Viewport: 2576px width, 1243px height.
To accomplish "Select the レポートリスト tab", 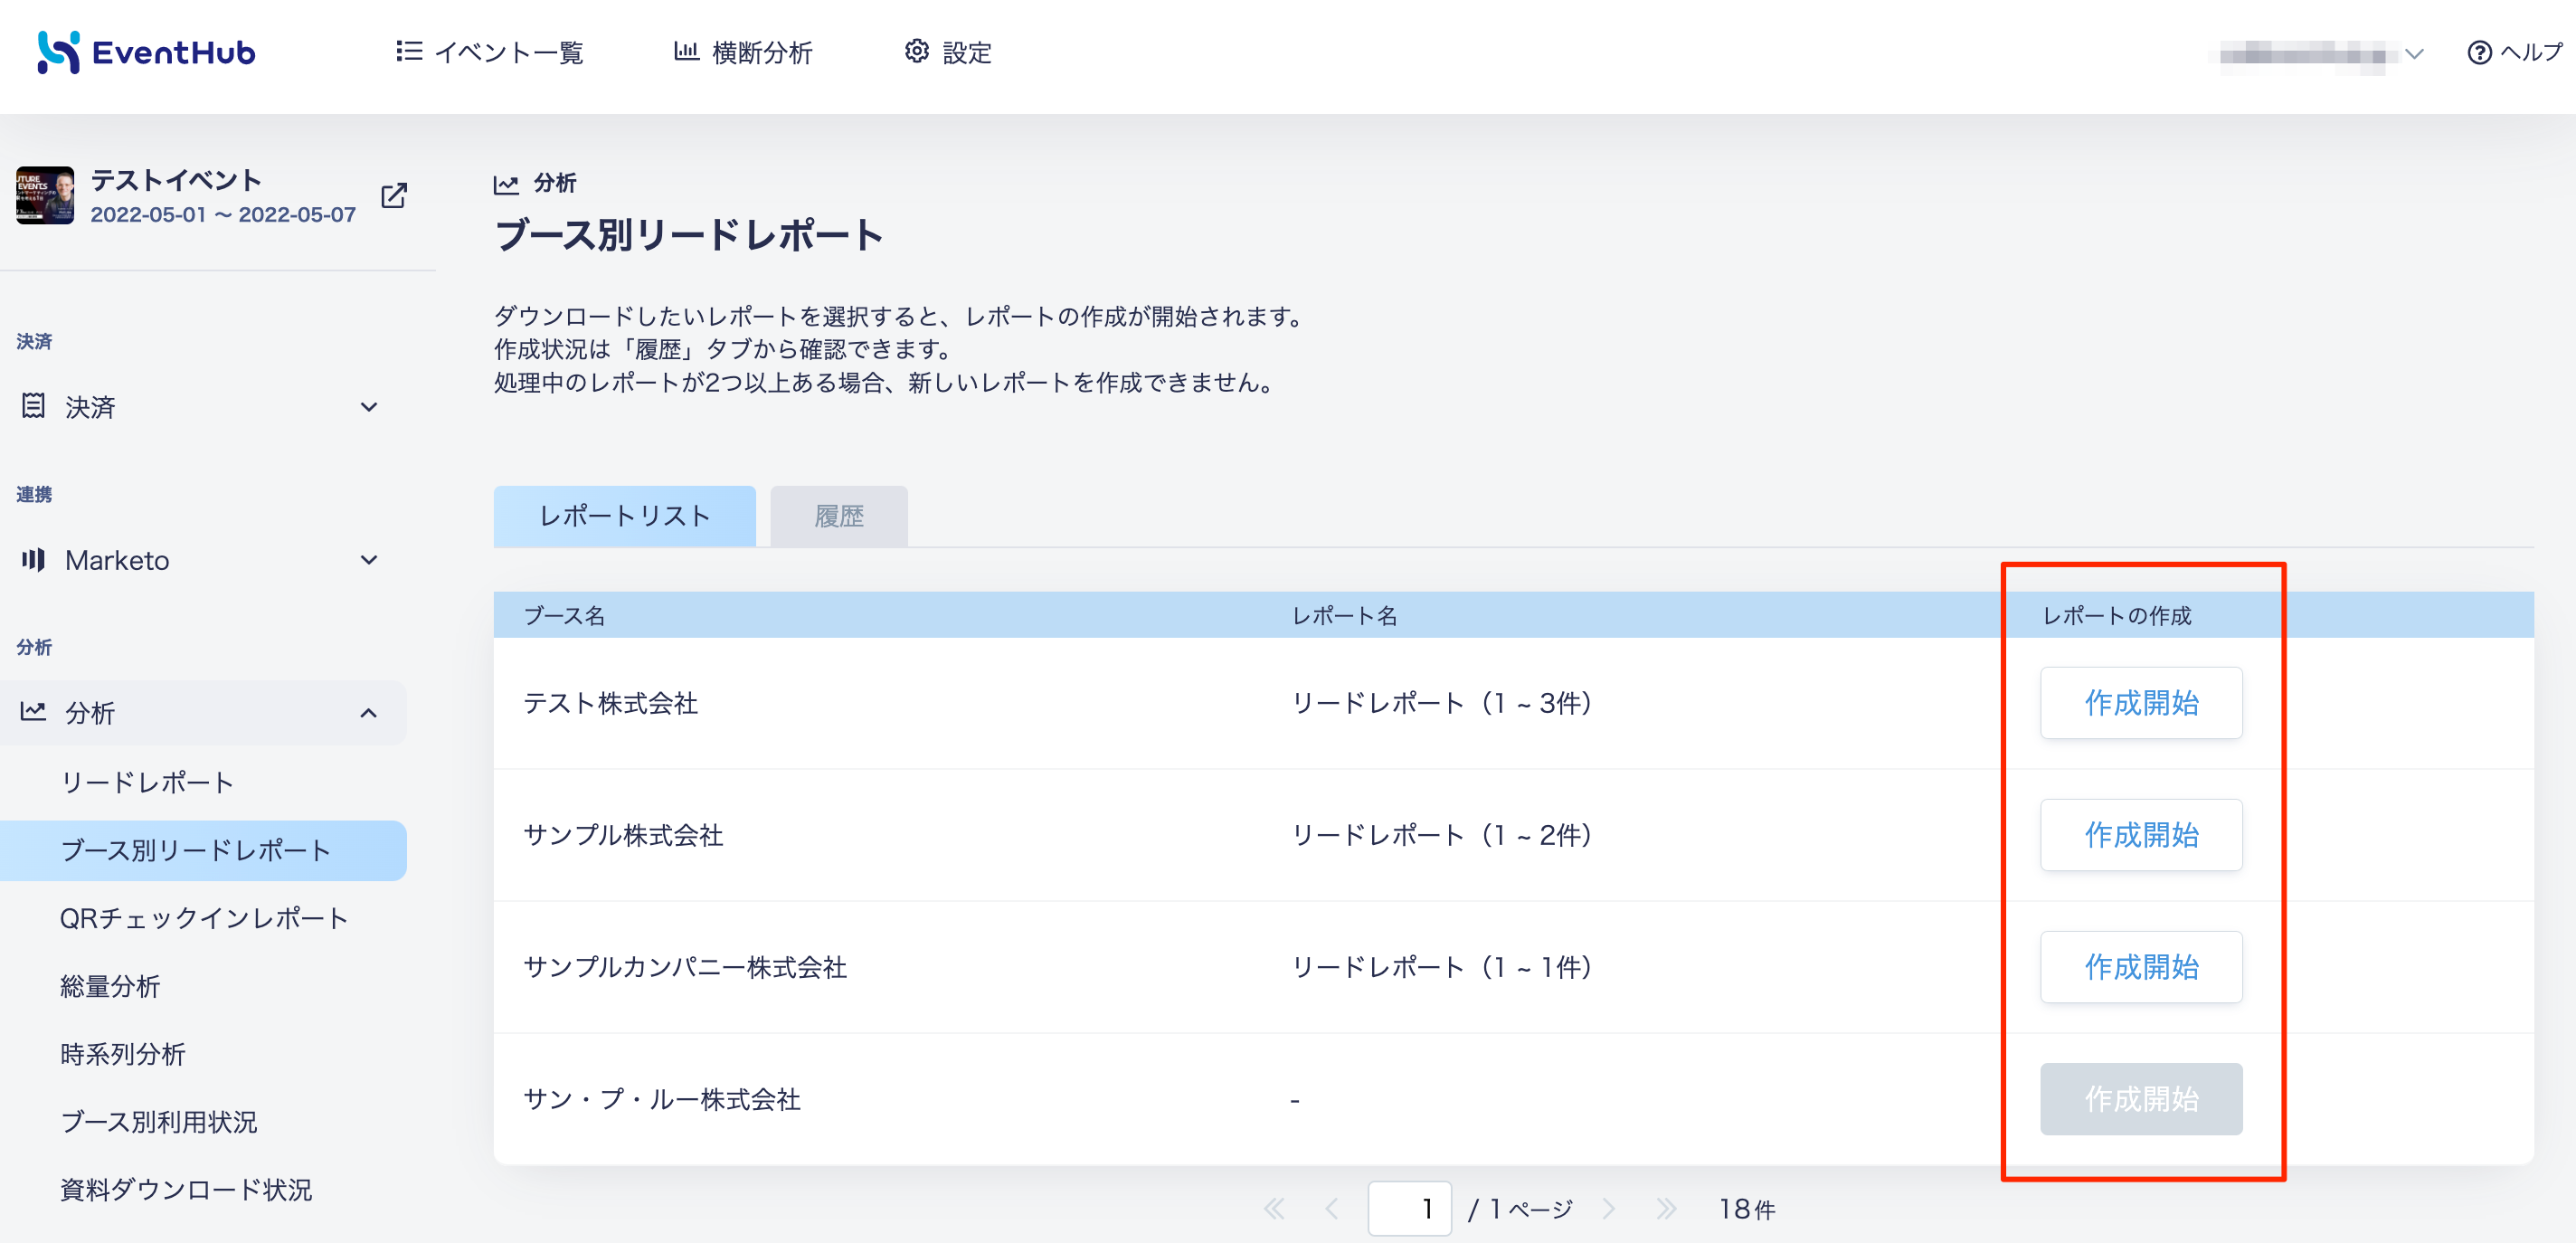I will point(624,516).
